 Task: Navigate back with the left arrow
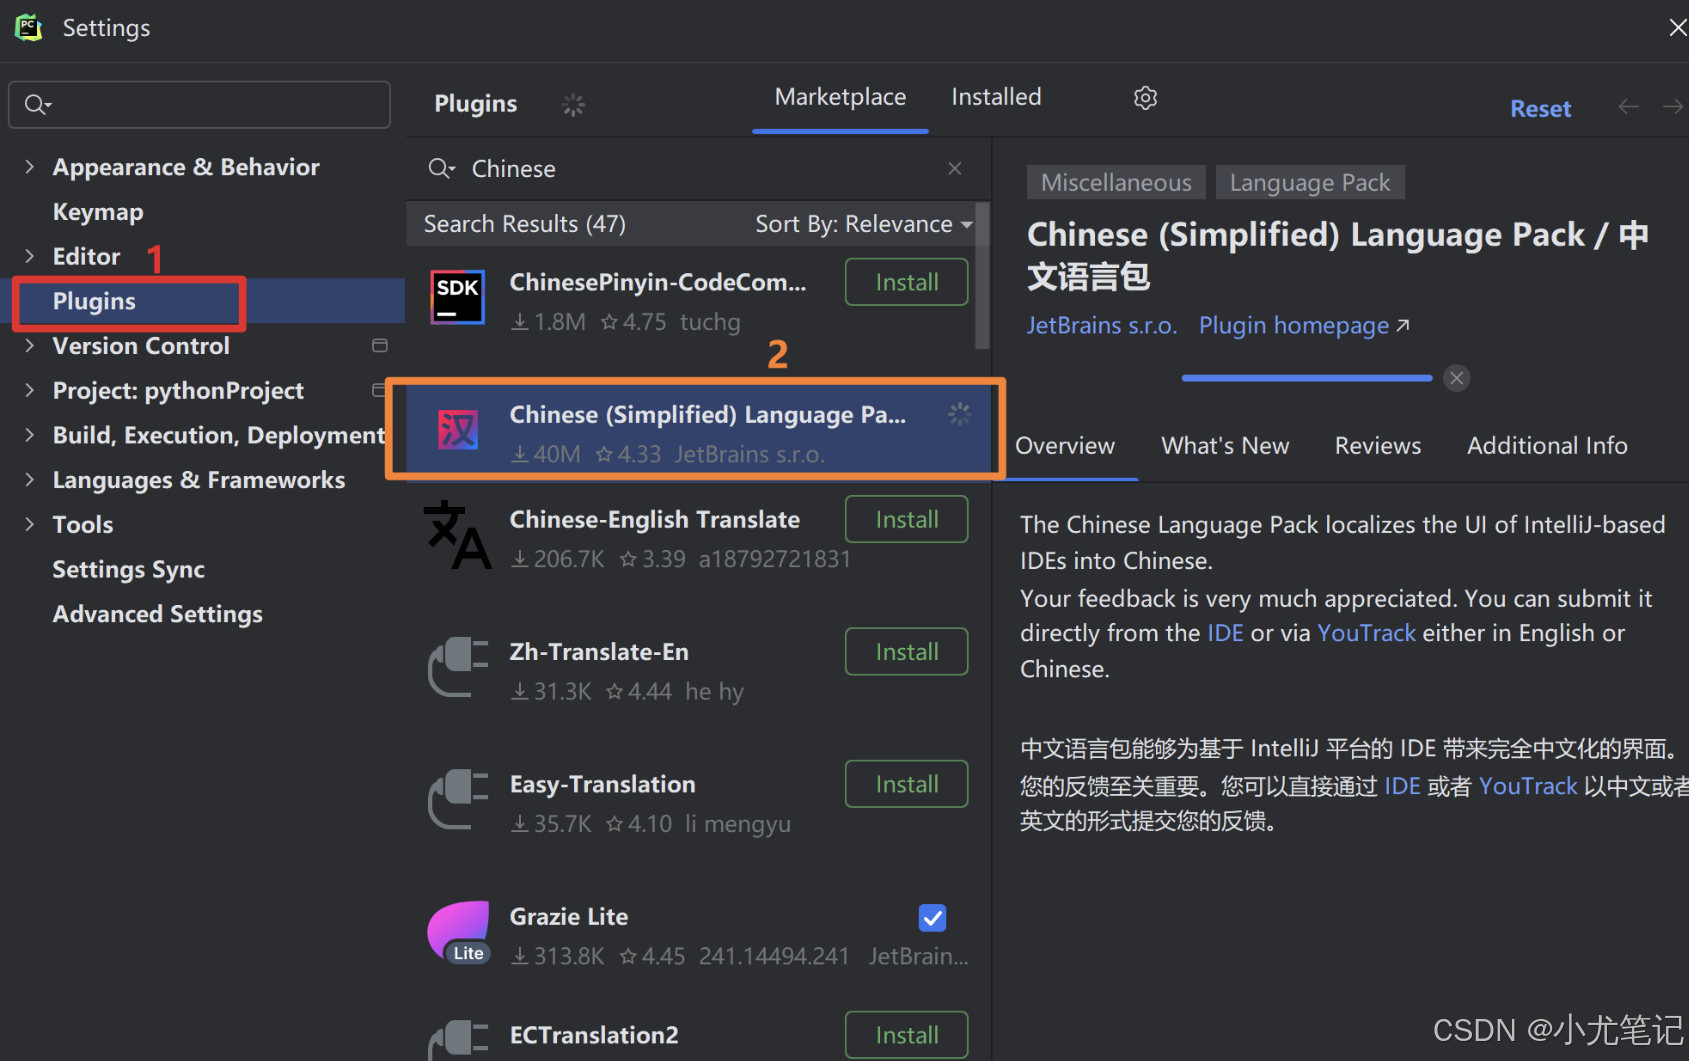[x=1628, y=107]
